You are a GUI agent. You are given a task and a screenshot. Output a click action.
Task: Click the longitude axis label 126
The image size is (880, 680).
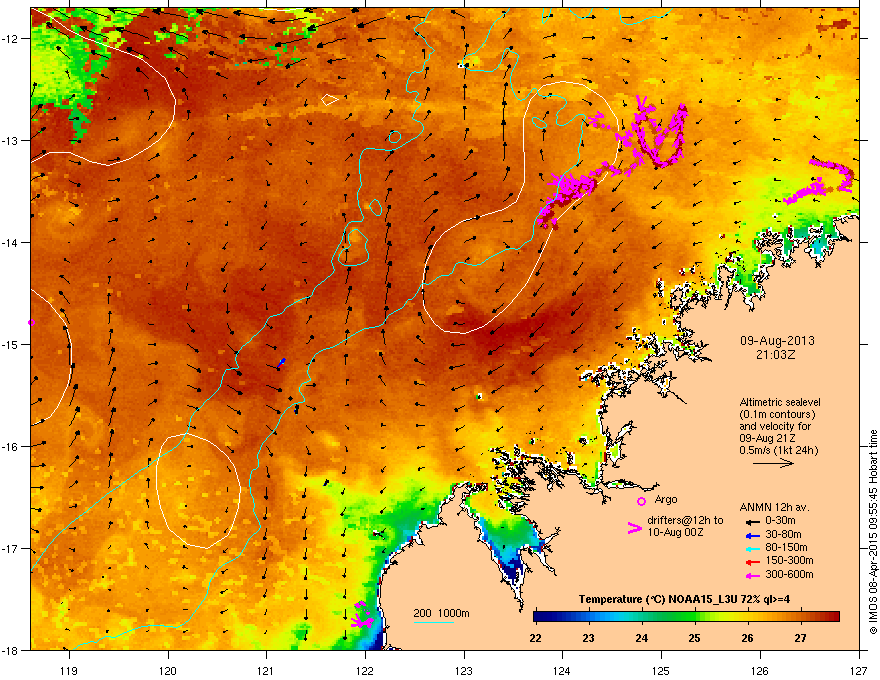click(x=760, y=670)
